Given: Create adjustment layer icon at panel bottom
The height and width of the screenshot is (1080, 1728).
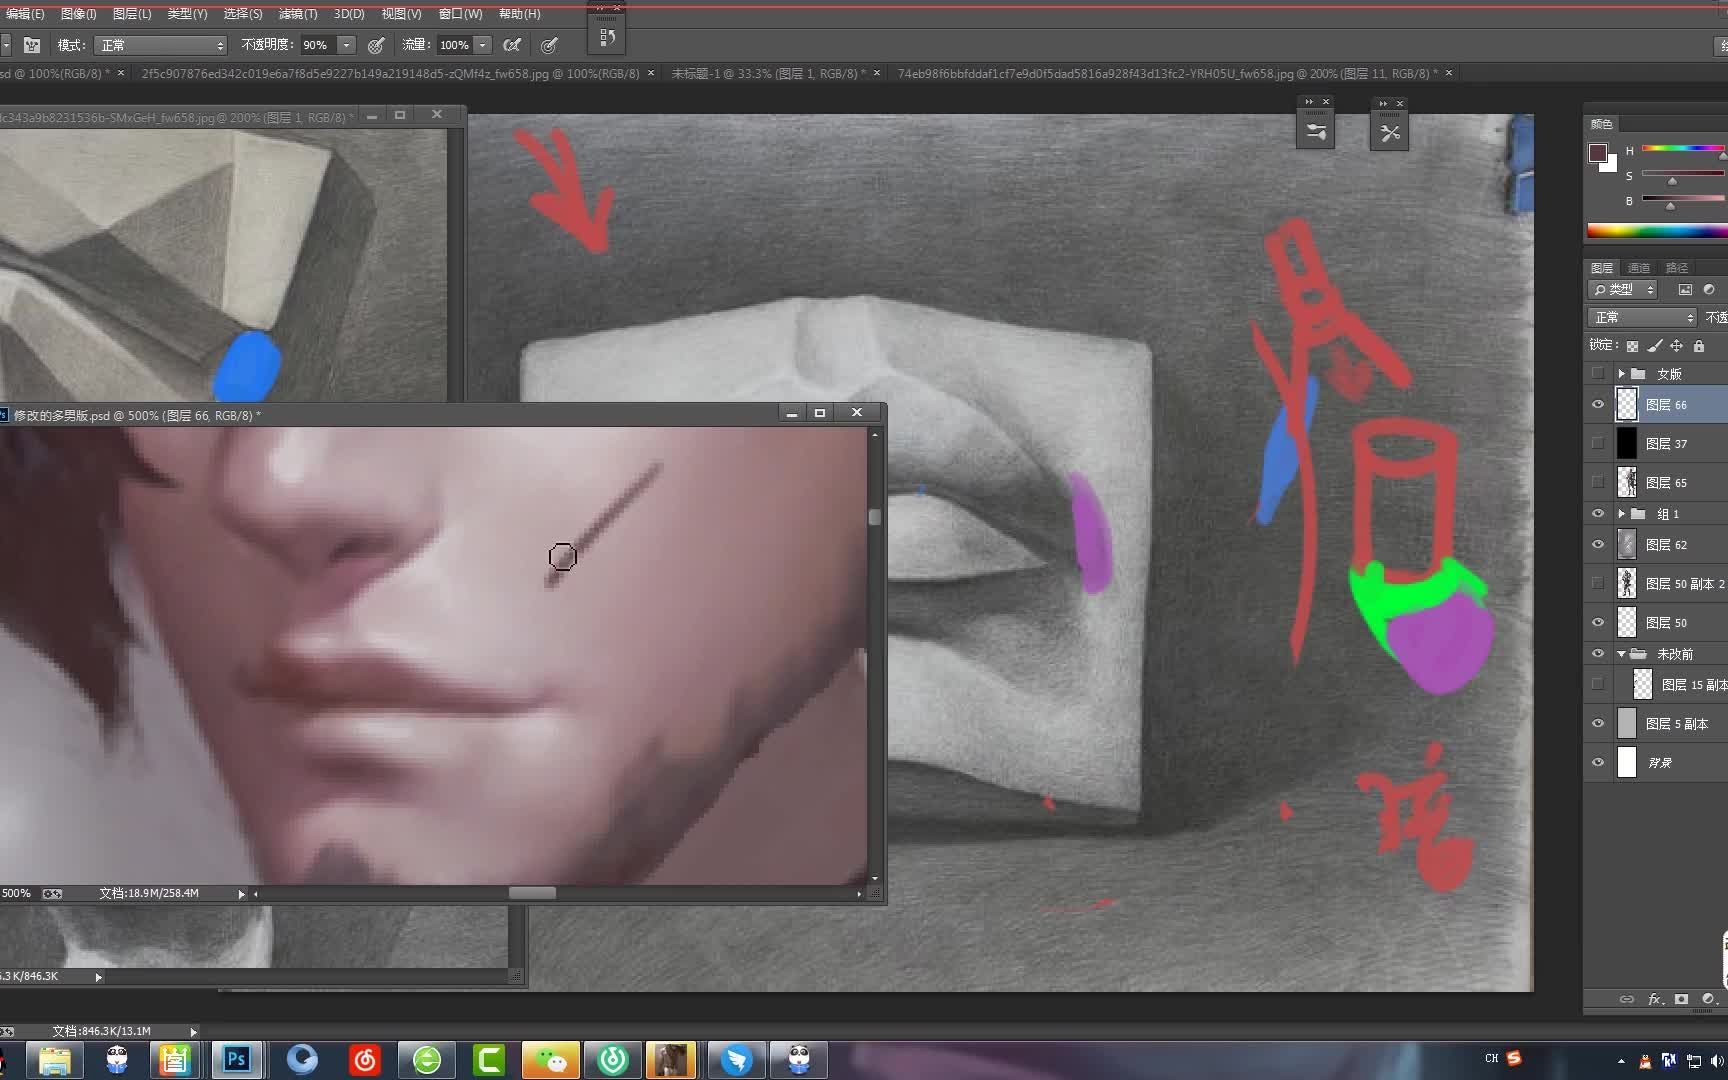Looking at the screenshot, I should [x=1709, y=999].
